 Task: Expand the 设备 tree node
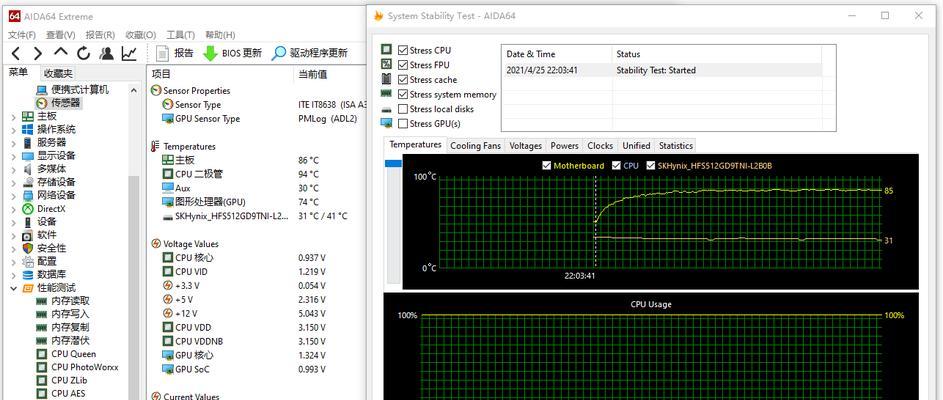coord(13,223)
